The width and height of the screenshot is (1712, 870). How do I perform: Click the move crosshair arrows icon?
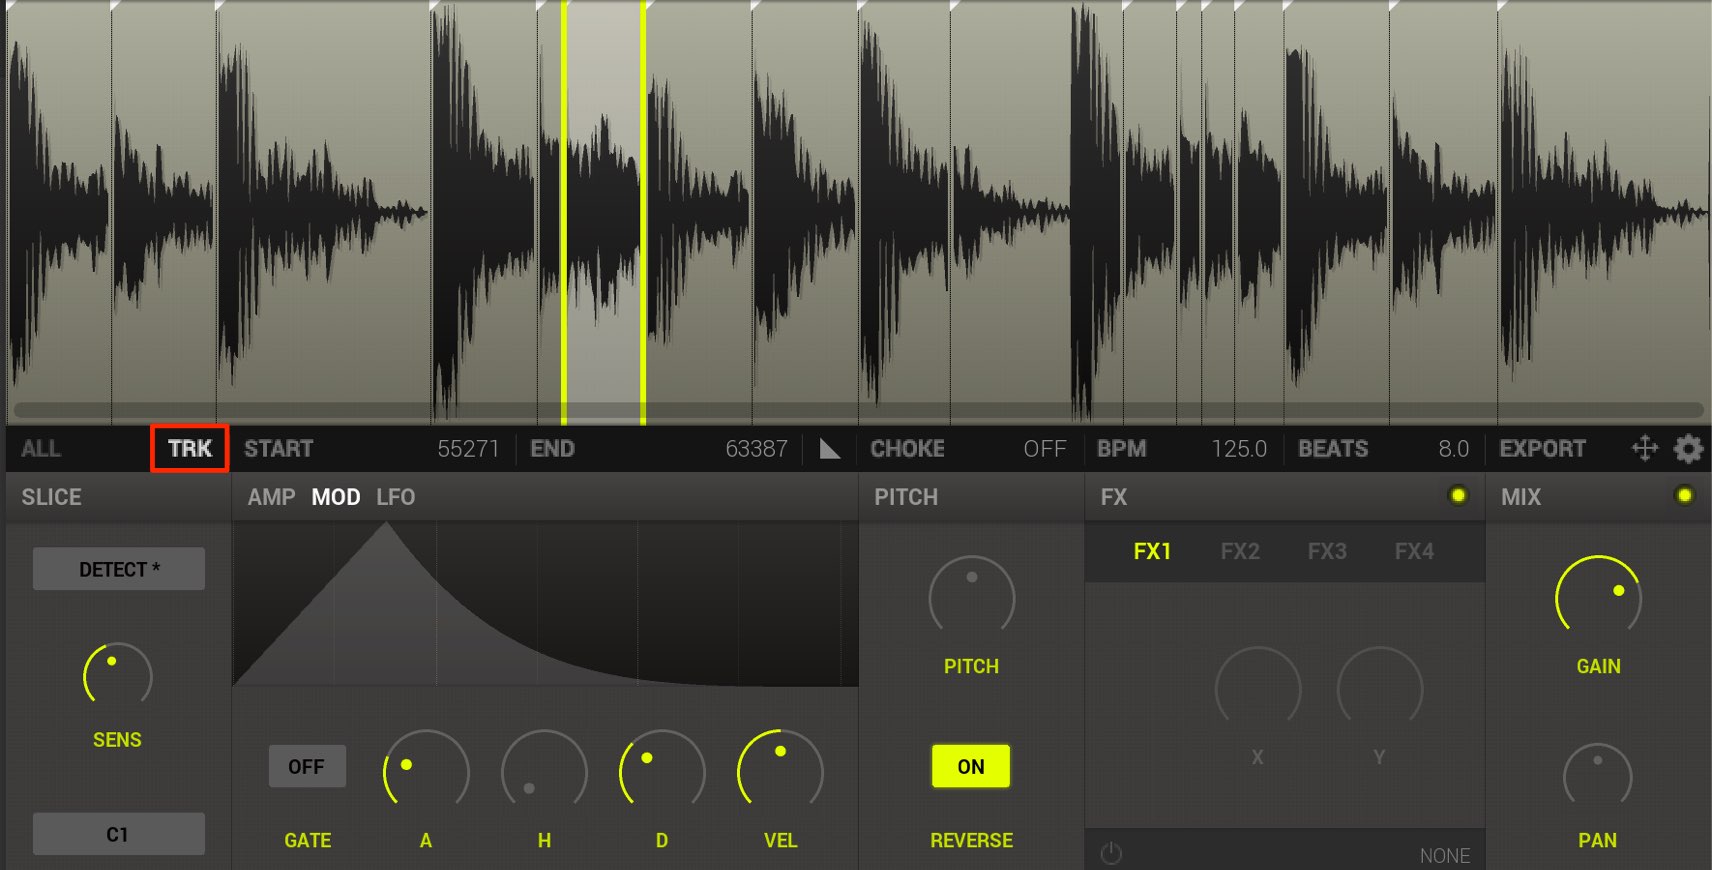(x=1645, y=448)
